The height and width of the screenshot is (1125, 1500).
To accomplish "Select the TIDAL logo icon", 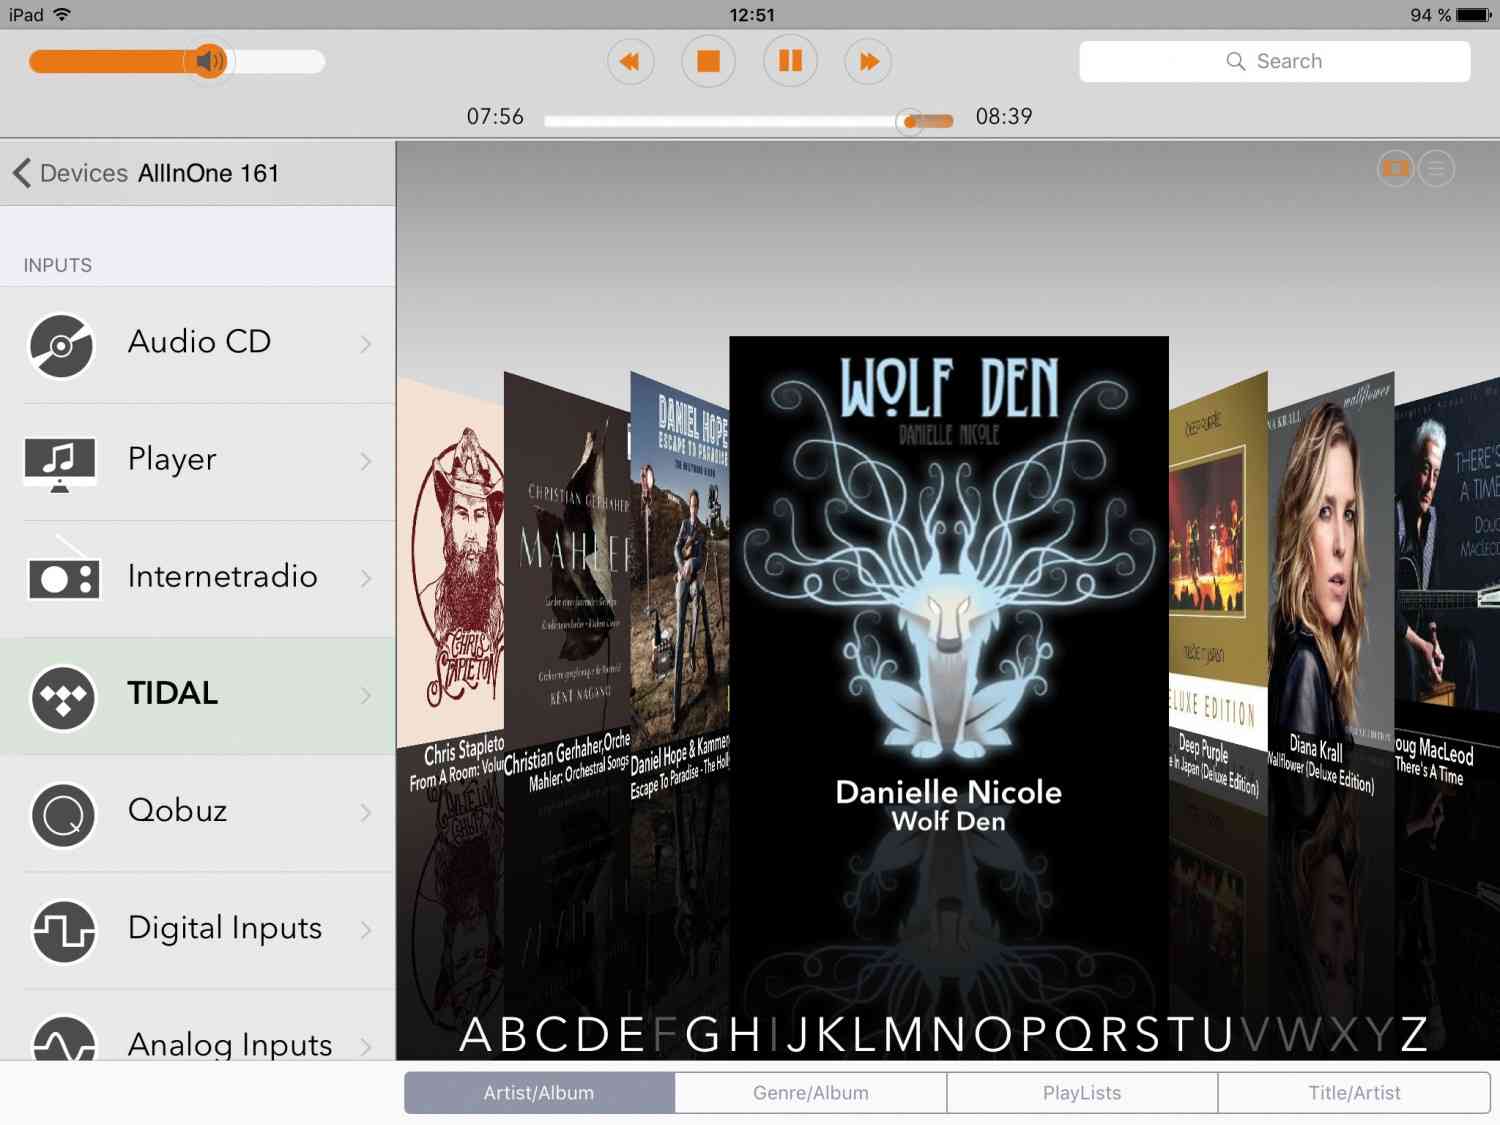I will [x=63, y=698].
